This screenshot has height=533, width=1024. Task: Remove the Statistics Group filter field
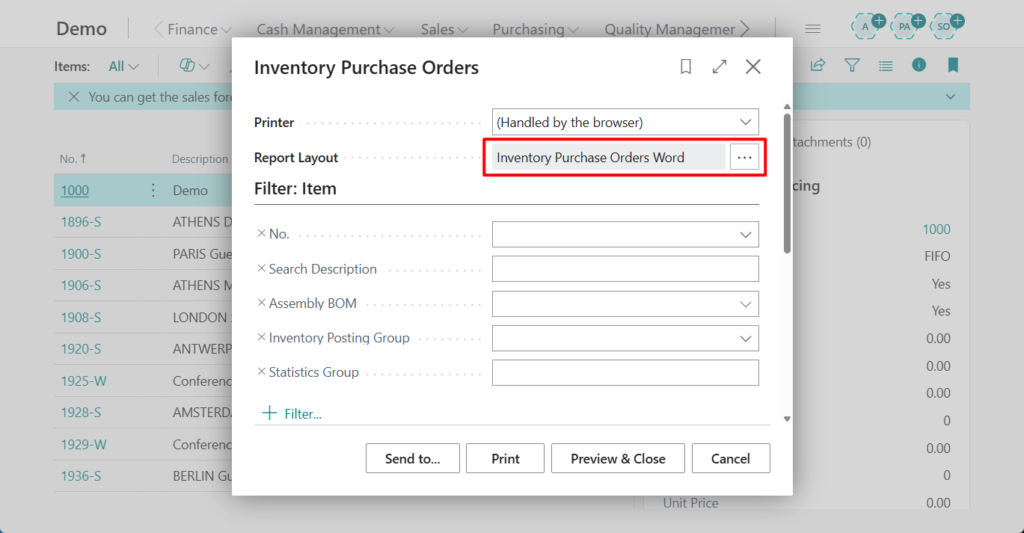[x=262, y=372]
